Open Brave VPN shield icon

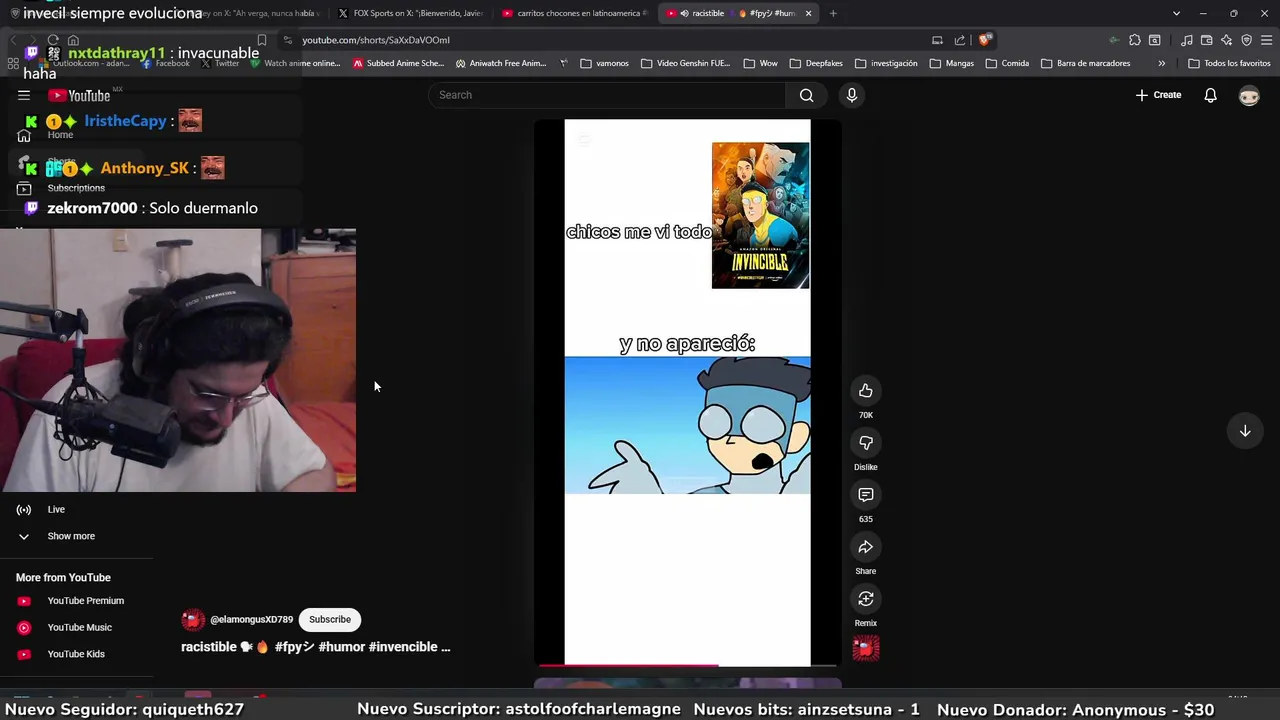pos(1247,40)
